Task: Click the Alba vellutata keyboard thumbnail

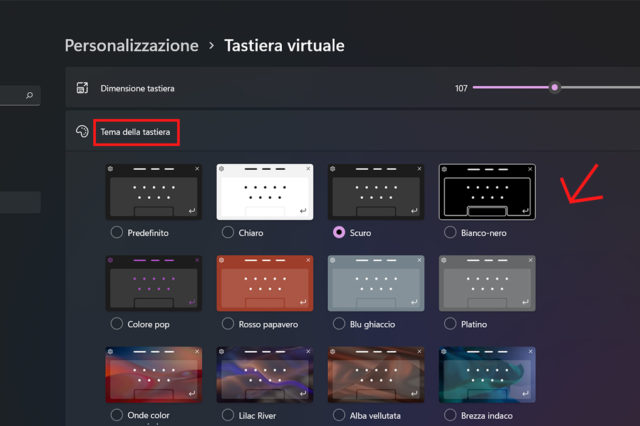Action: coord(376,375)
